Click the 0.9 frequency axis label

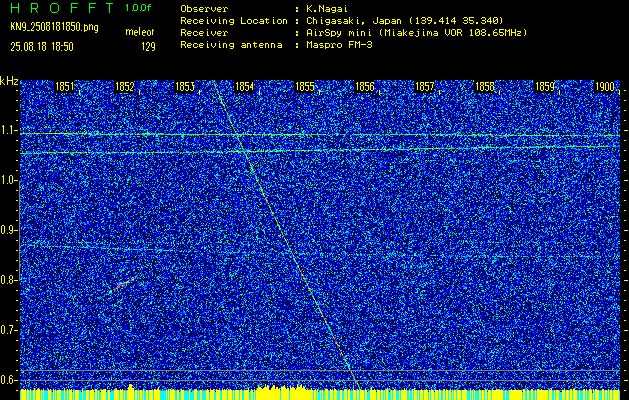(9, 230)
